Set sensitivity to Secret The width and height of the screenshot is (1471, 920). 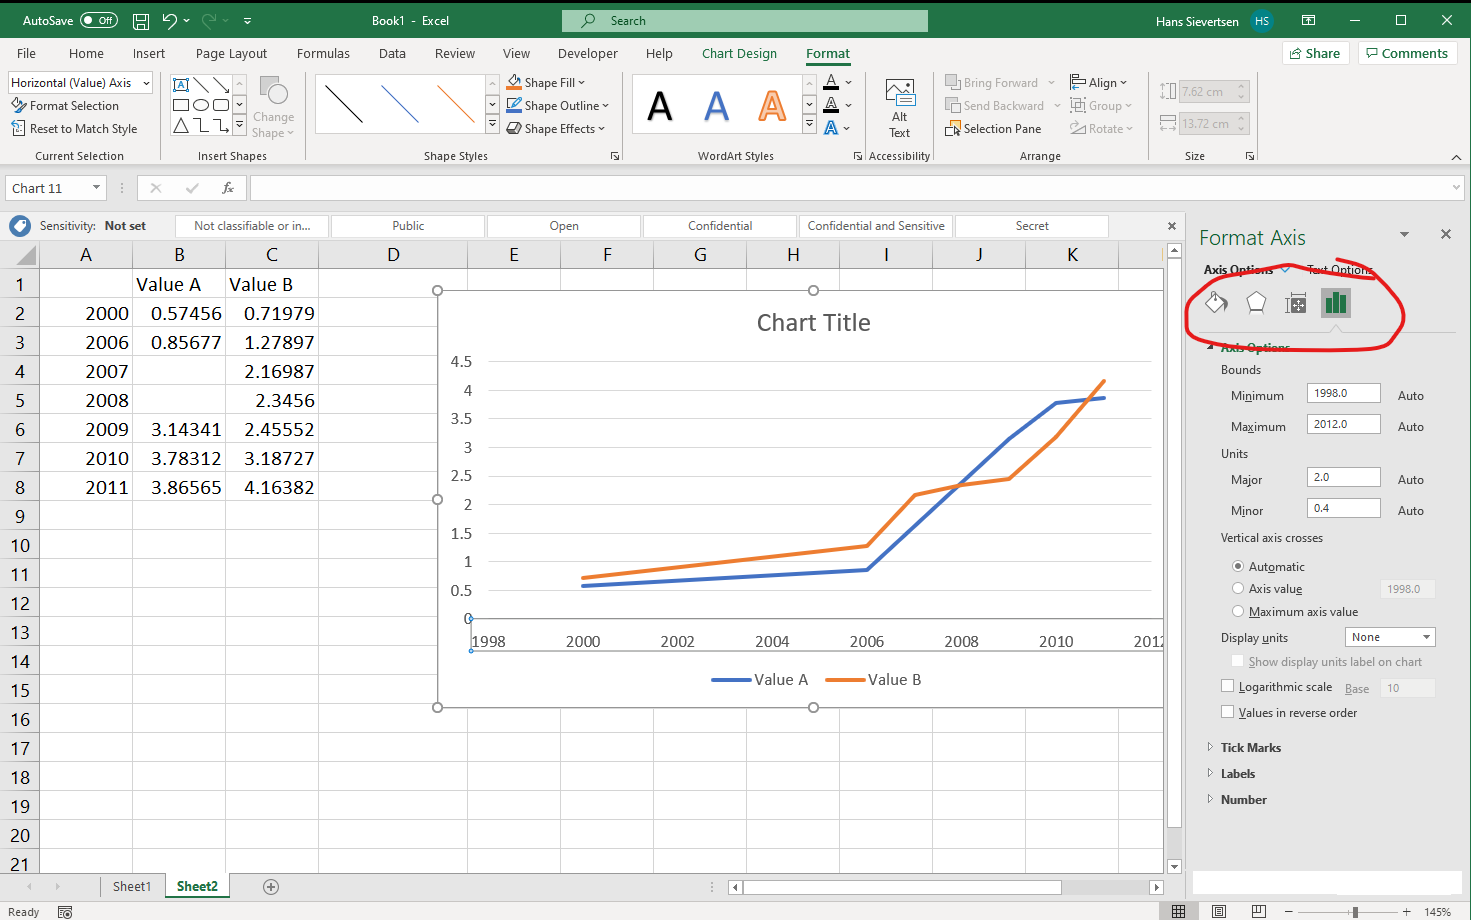pos(1032,226)
